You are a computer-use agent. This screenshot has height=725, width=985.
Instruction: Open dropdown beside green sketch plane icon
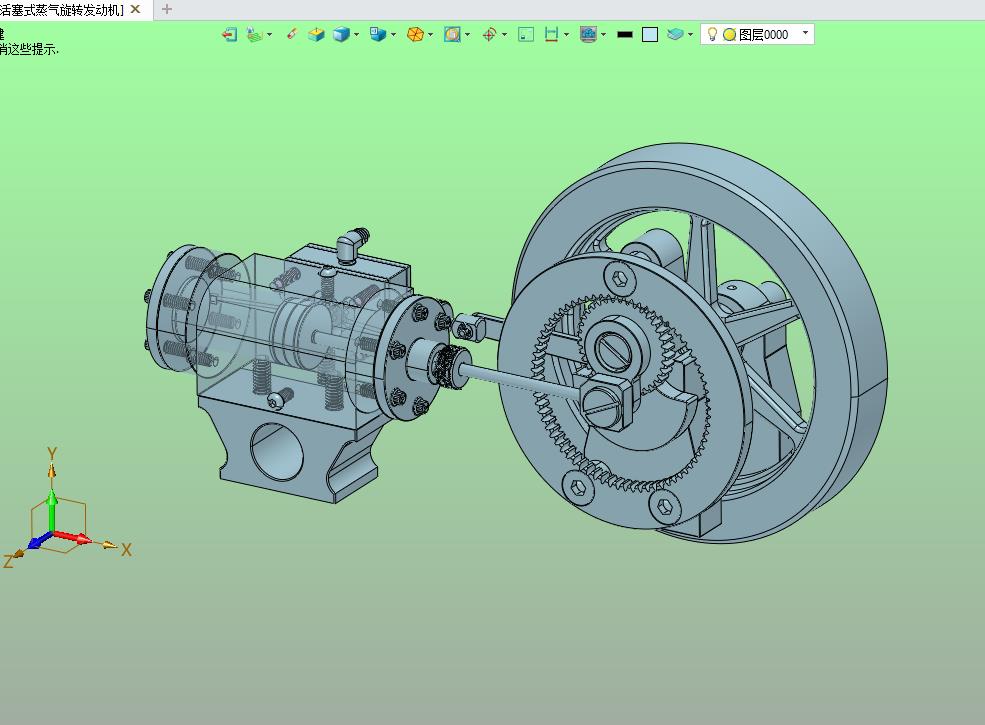click(269, 35)
